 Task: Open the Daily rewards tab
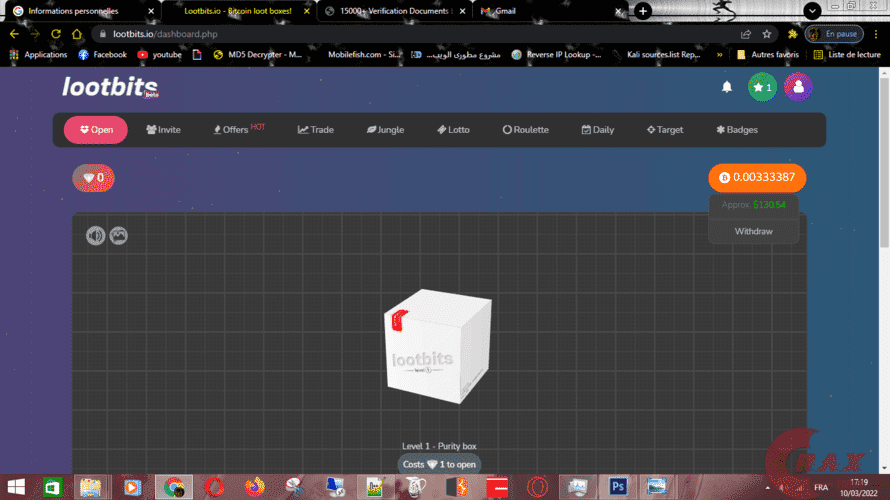(597, 130)
